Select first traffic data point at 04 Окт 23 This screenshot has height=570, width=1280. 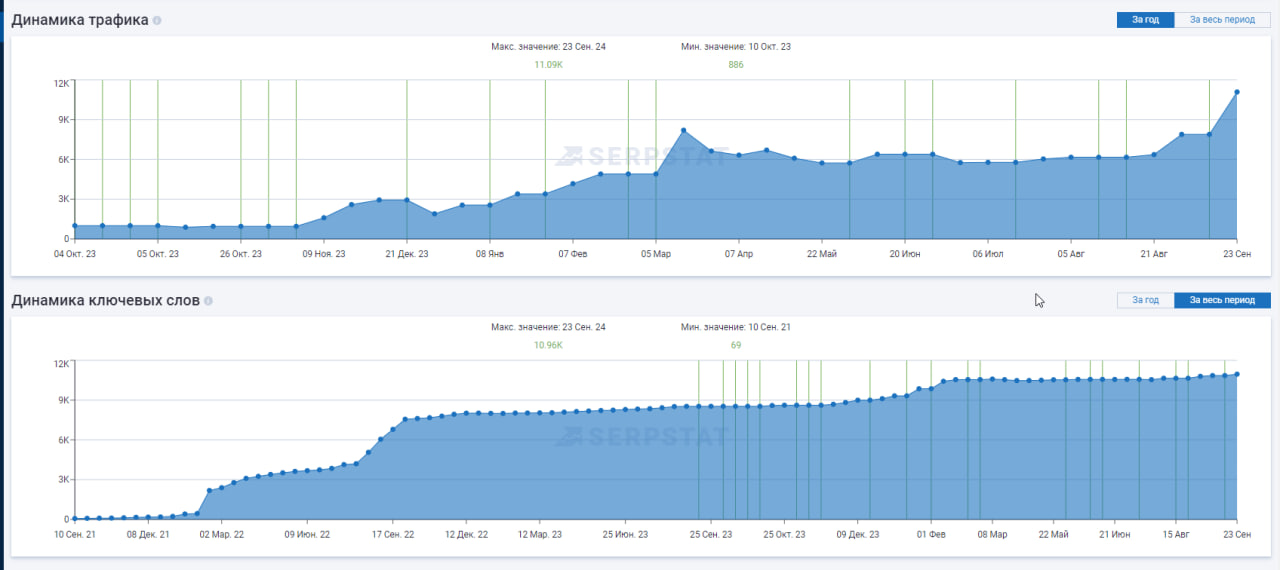click(x=74, y=226)
